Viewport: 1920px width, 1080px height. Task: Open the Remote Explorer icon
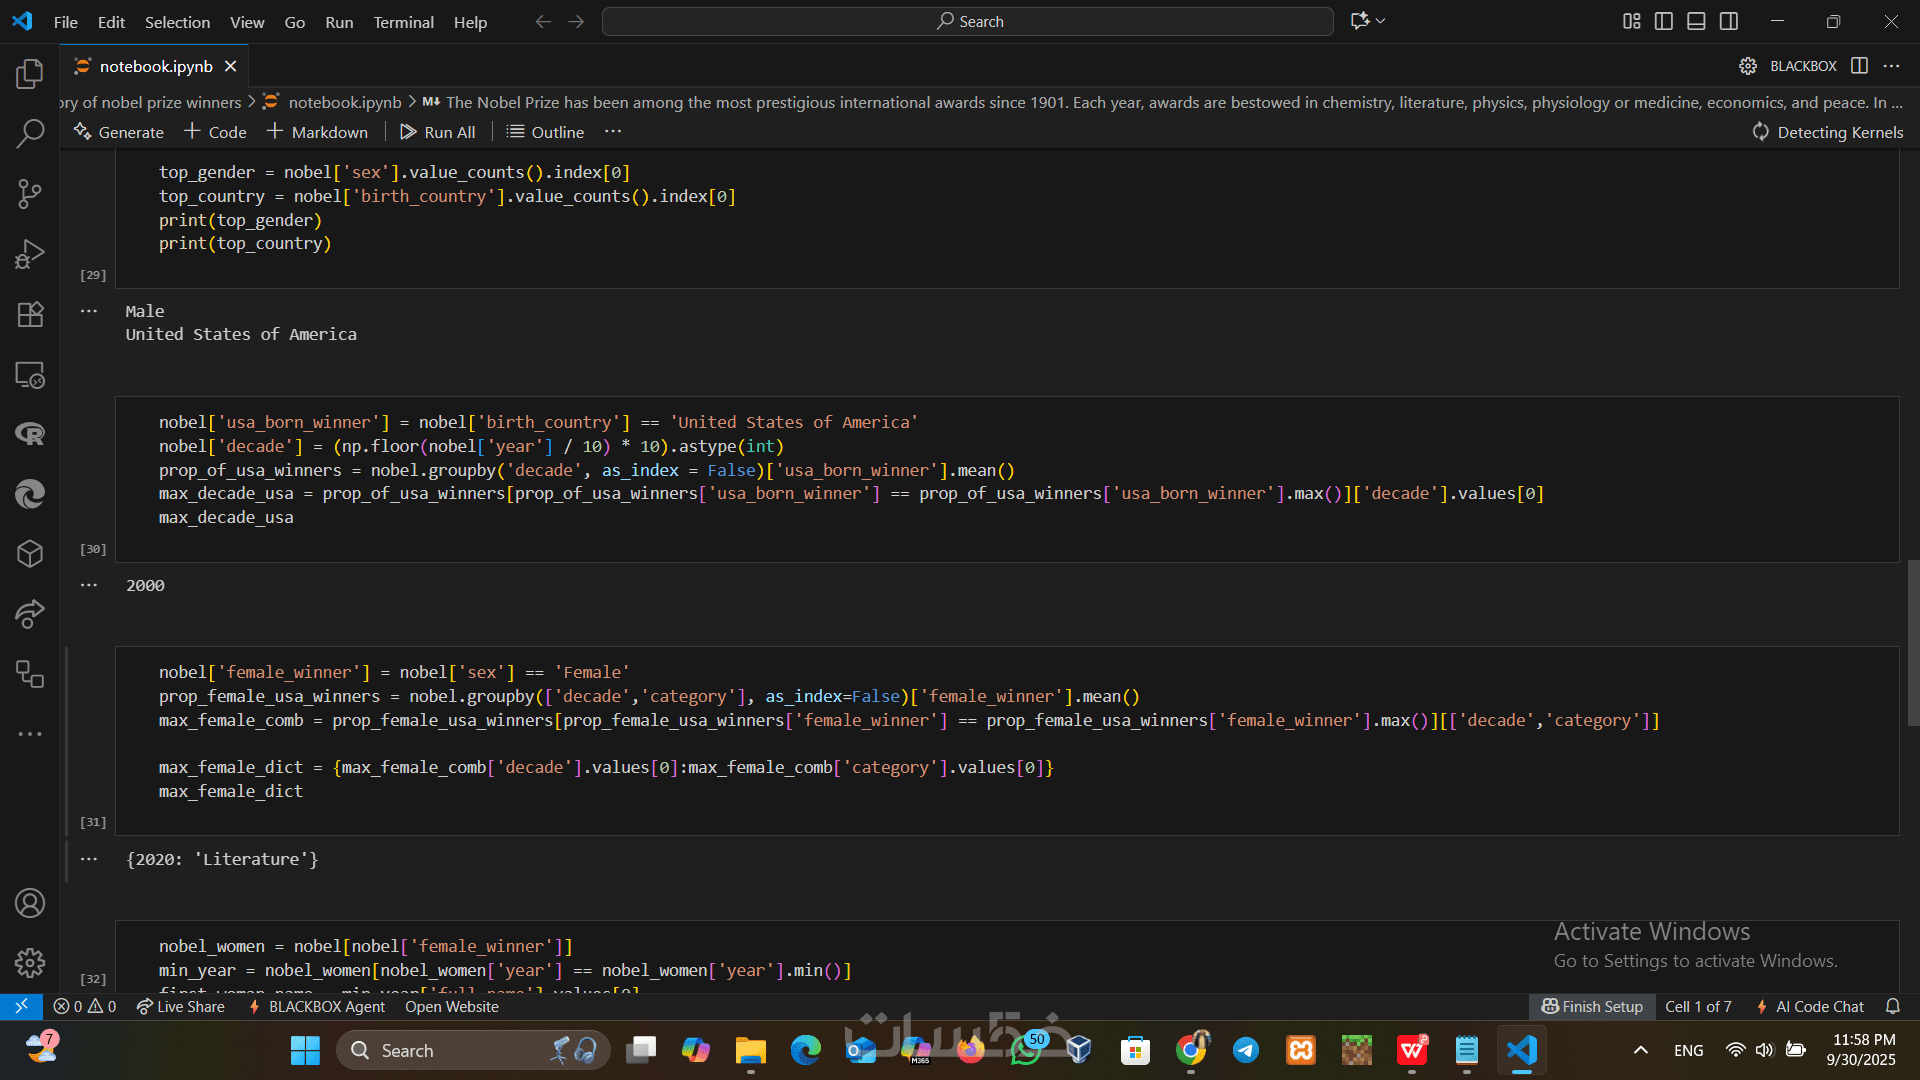(30, 375)
